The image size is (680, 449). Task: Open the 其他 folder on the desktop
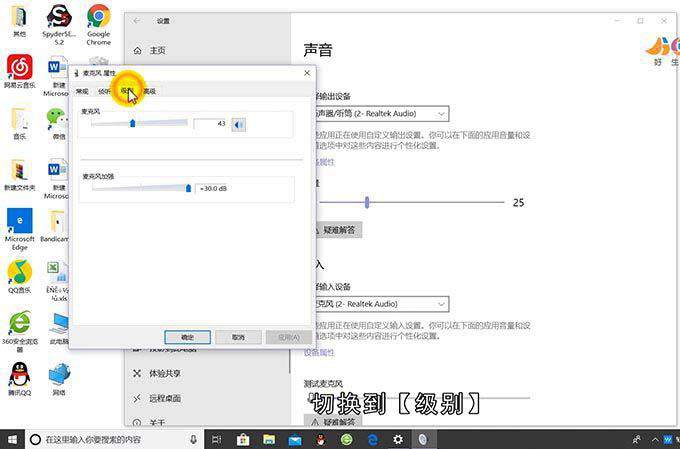pos(20,22)
